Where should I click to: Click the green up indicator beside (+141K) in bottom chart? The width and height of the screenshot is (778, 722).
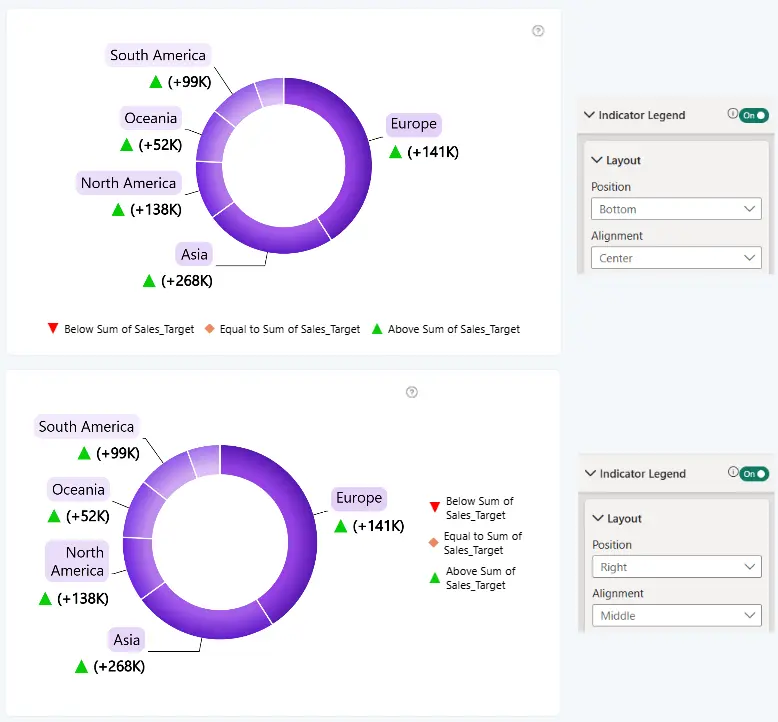[x=340, y=526]
